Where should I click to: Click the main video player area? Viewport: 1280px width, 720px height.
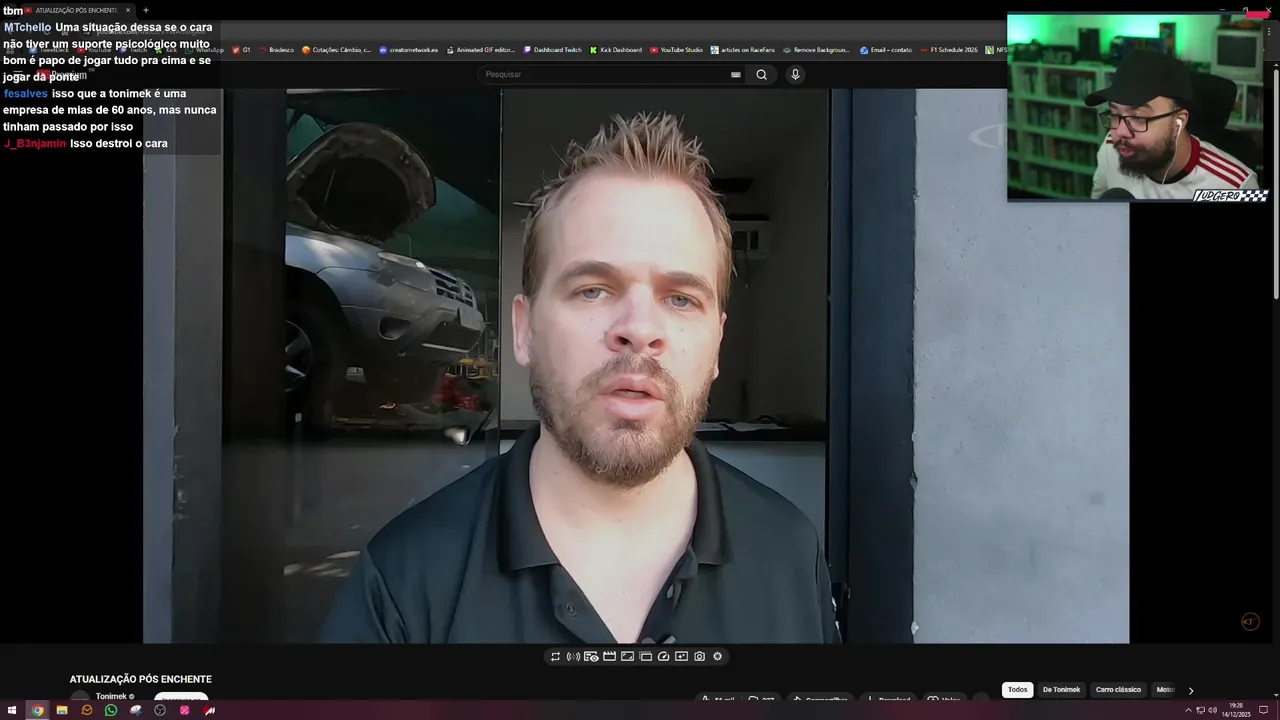(x=636, y=365)
